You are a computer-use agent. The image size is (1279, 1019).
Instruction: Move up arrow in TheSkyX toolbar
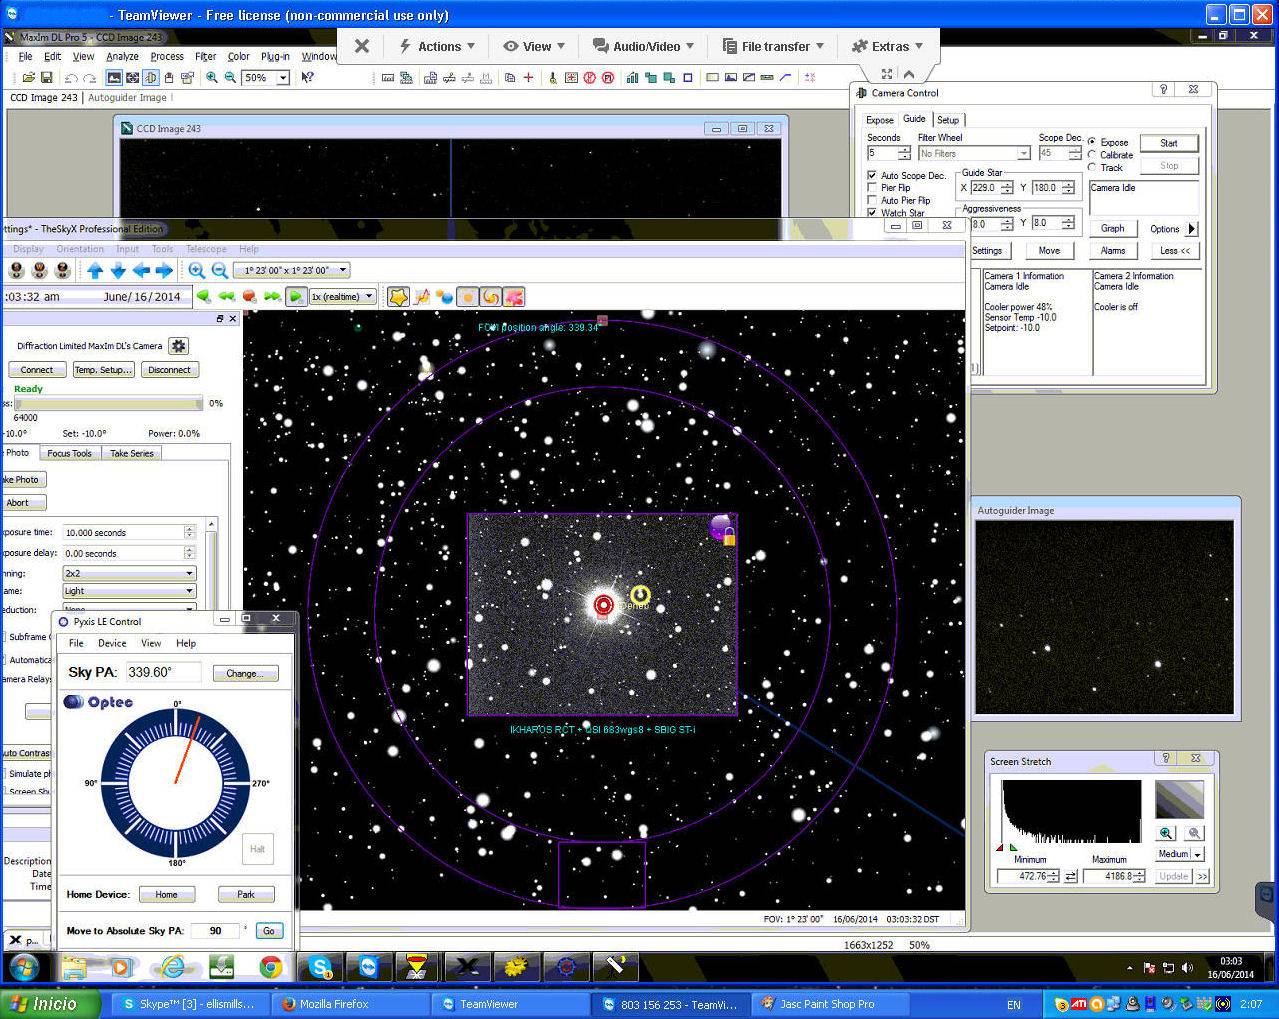pyautogui.click(x=95, y=270)
